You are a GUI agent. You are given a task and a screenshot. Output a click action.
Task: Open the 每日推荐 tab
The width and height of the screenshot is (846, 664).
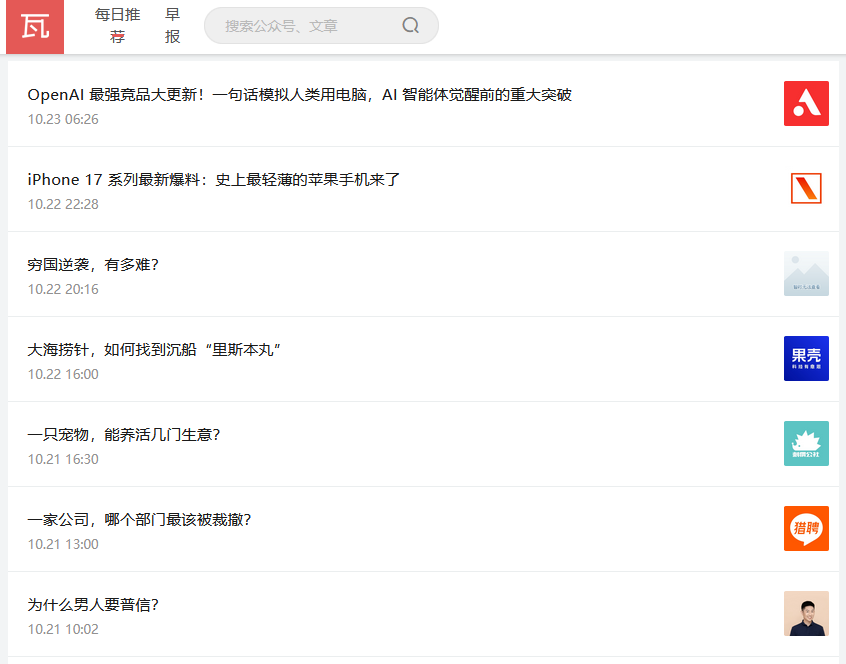coord(118,25)
